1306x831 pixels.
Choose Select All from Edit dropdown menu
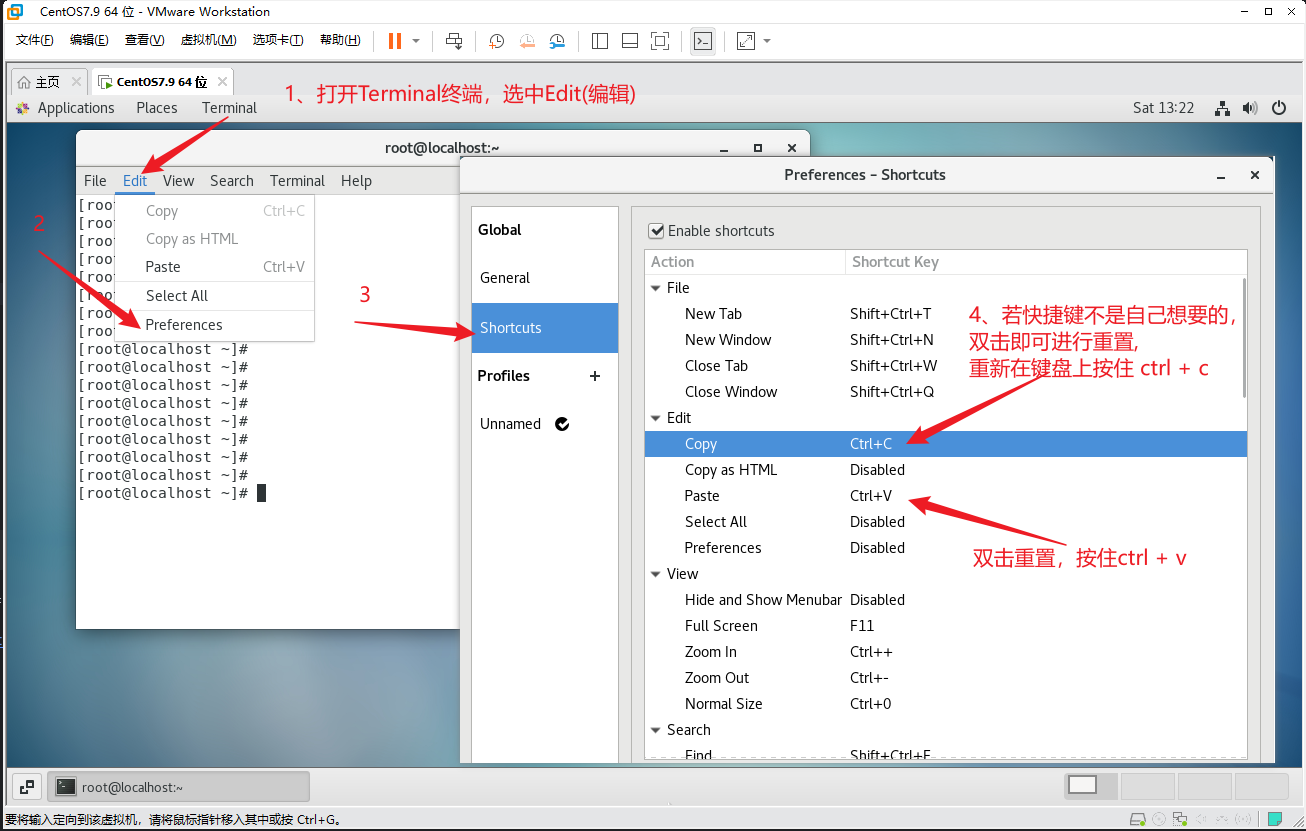tap(215, 296)
